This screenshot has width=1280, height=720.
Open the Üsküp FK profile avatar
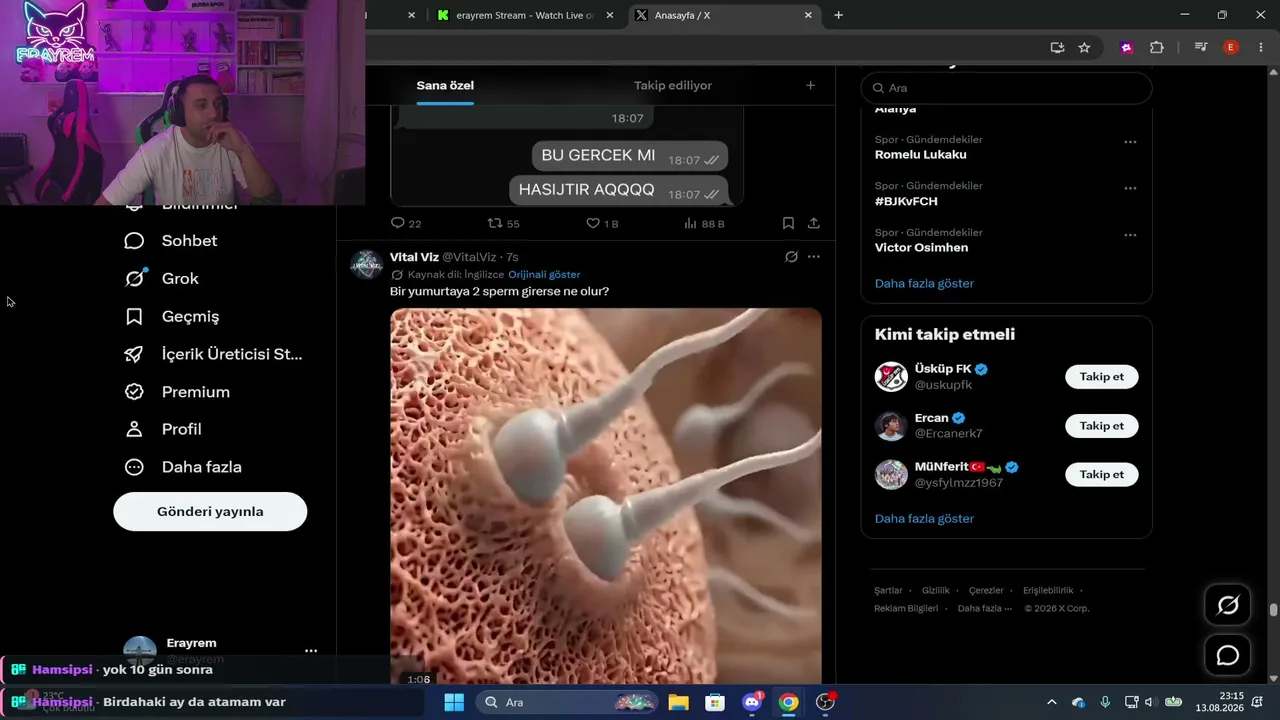coord(891,377)
